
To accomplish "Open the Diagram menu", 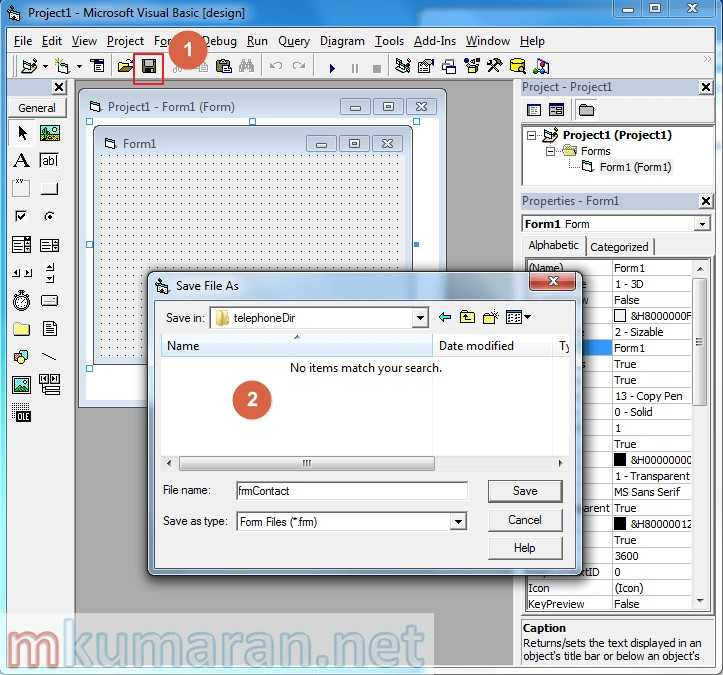I will tap(342, 41).
